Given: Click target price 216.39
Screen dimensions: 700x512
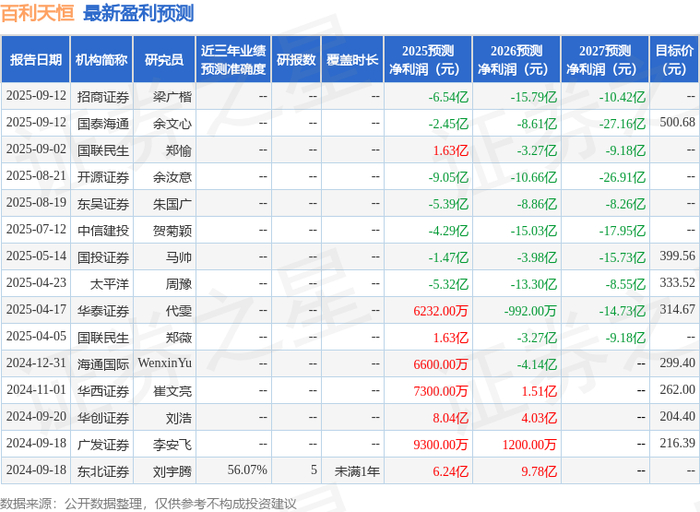Looking at the screenshot, I should click(677, 443).
